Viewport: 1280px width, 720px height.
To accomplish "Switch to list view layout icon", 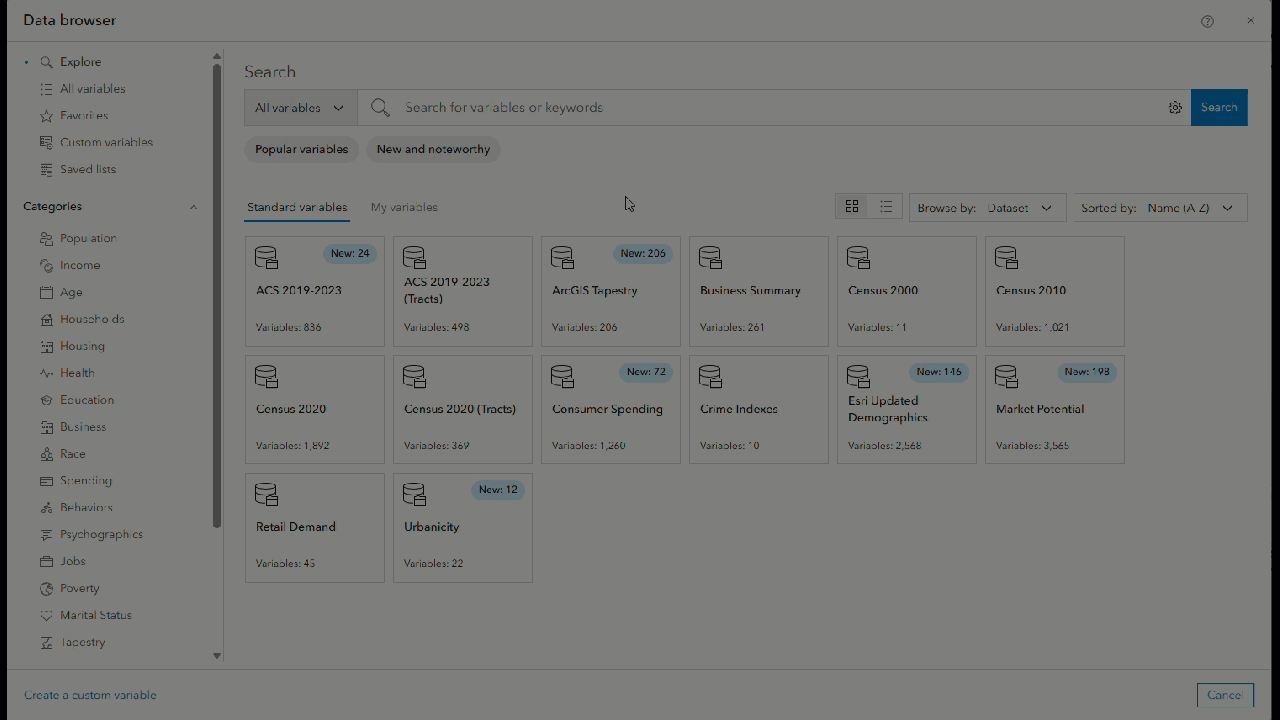I will [x=886, y=207].
